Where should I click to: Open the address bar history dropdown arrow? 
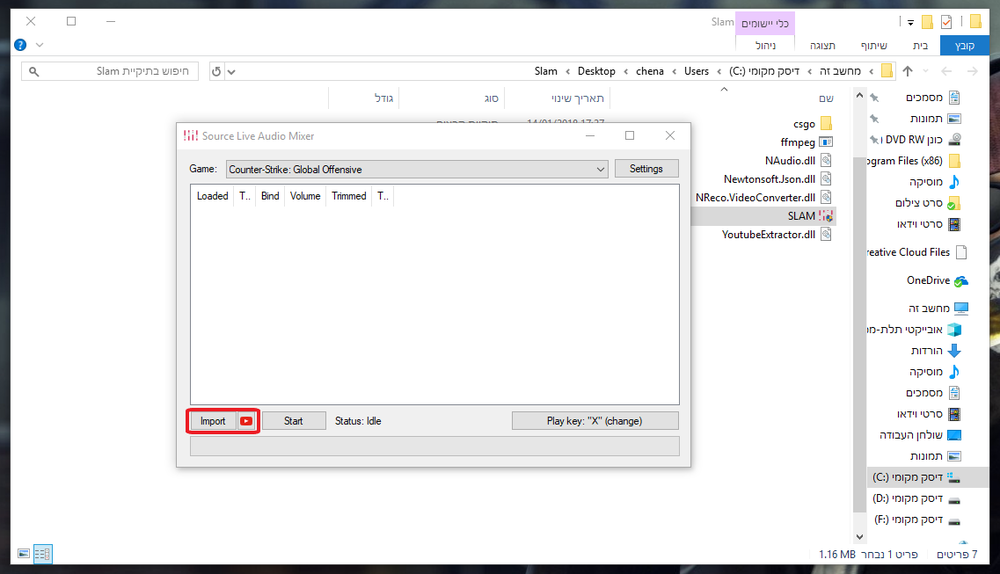pos(232,71)
